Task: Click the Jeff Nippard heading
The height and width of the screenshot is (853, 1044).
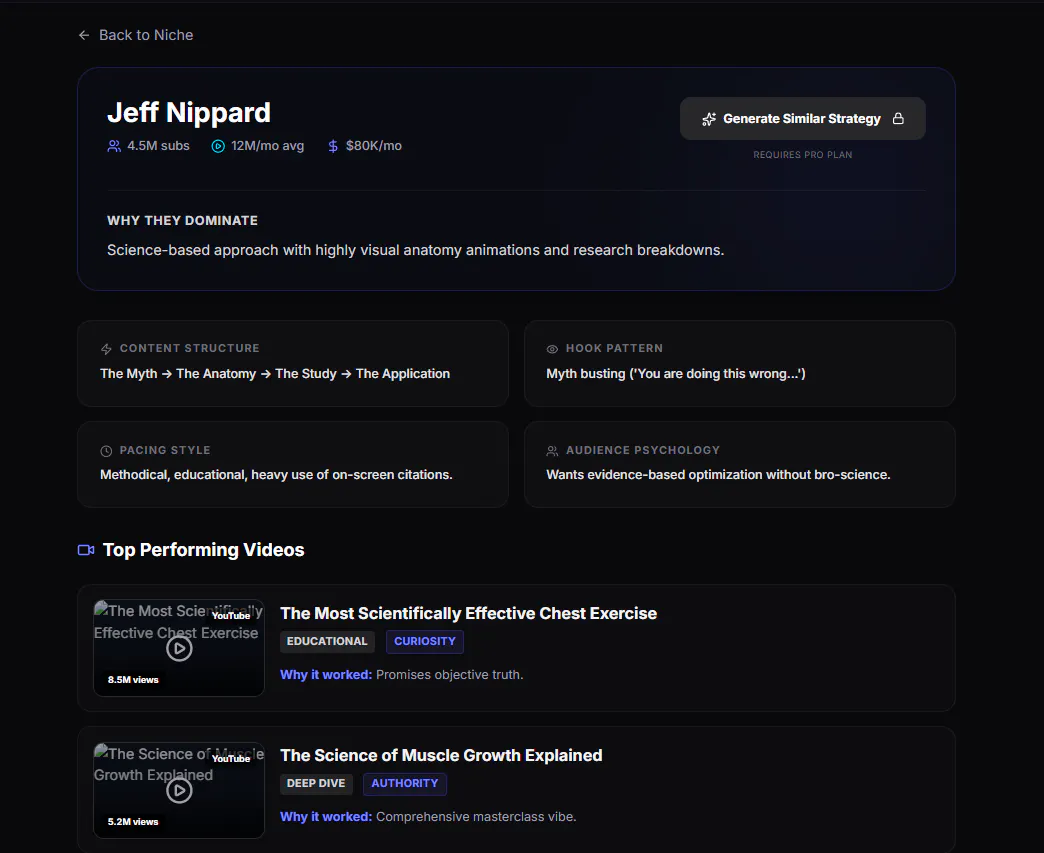Action: [x=189, y=113]
